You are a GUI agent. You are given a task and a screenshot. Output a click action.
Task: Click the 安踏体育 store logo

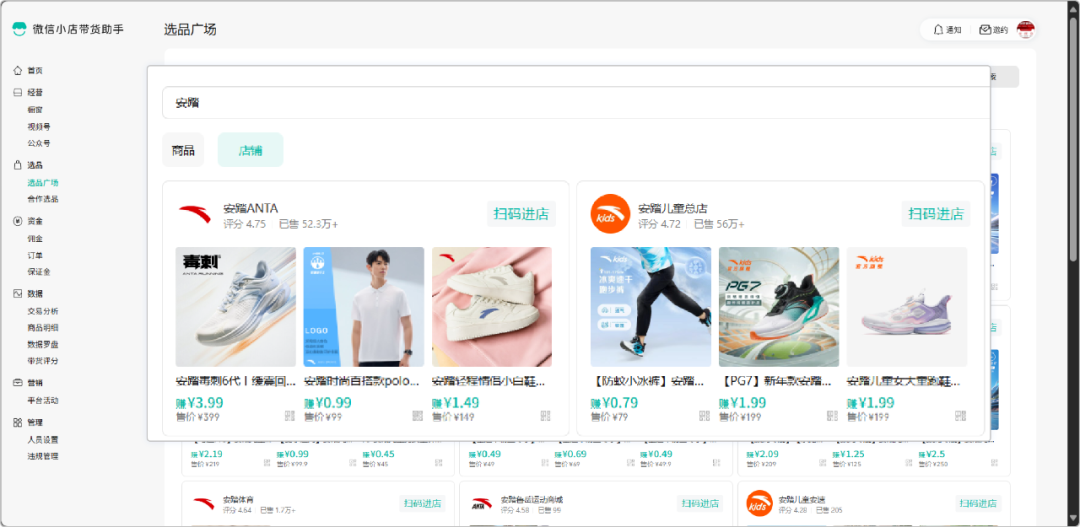tap(203, 504)
